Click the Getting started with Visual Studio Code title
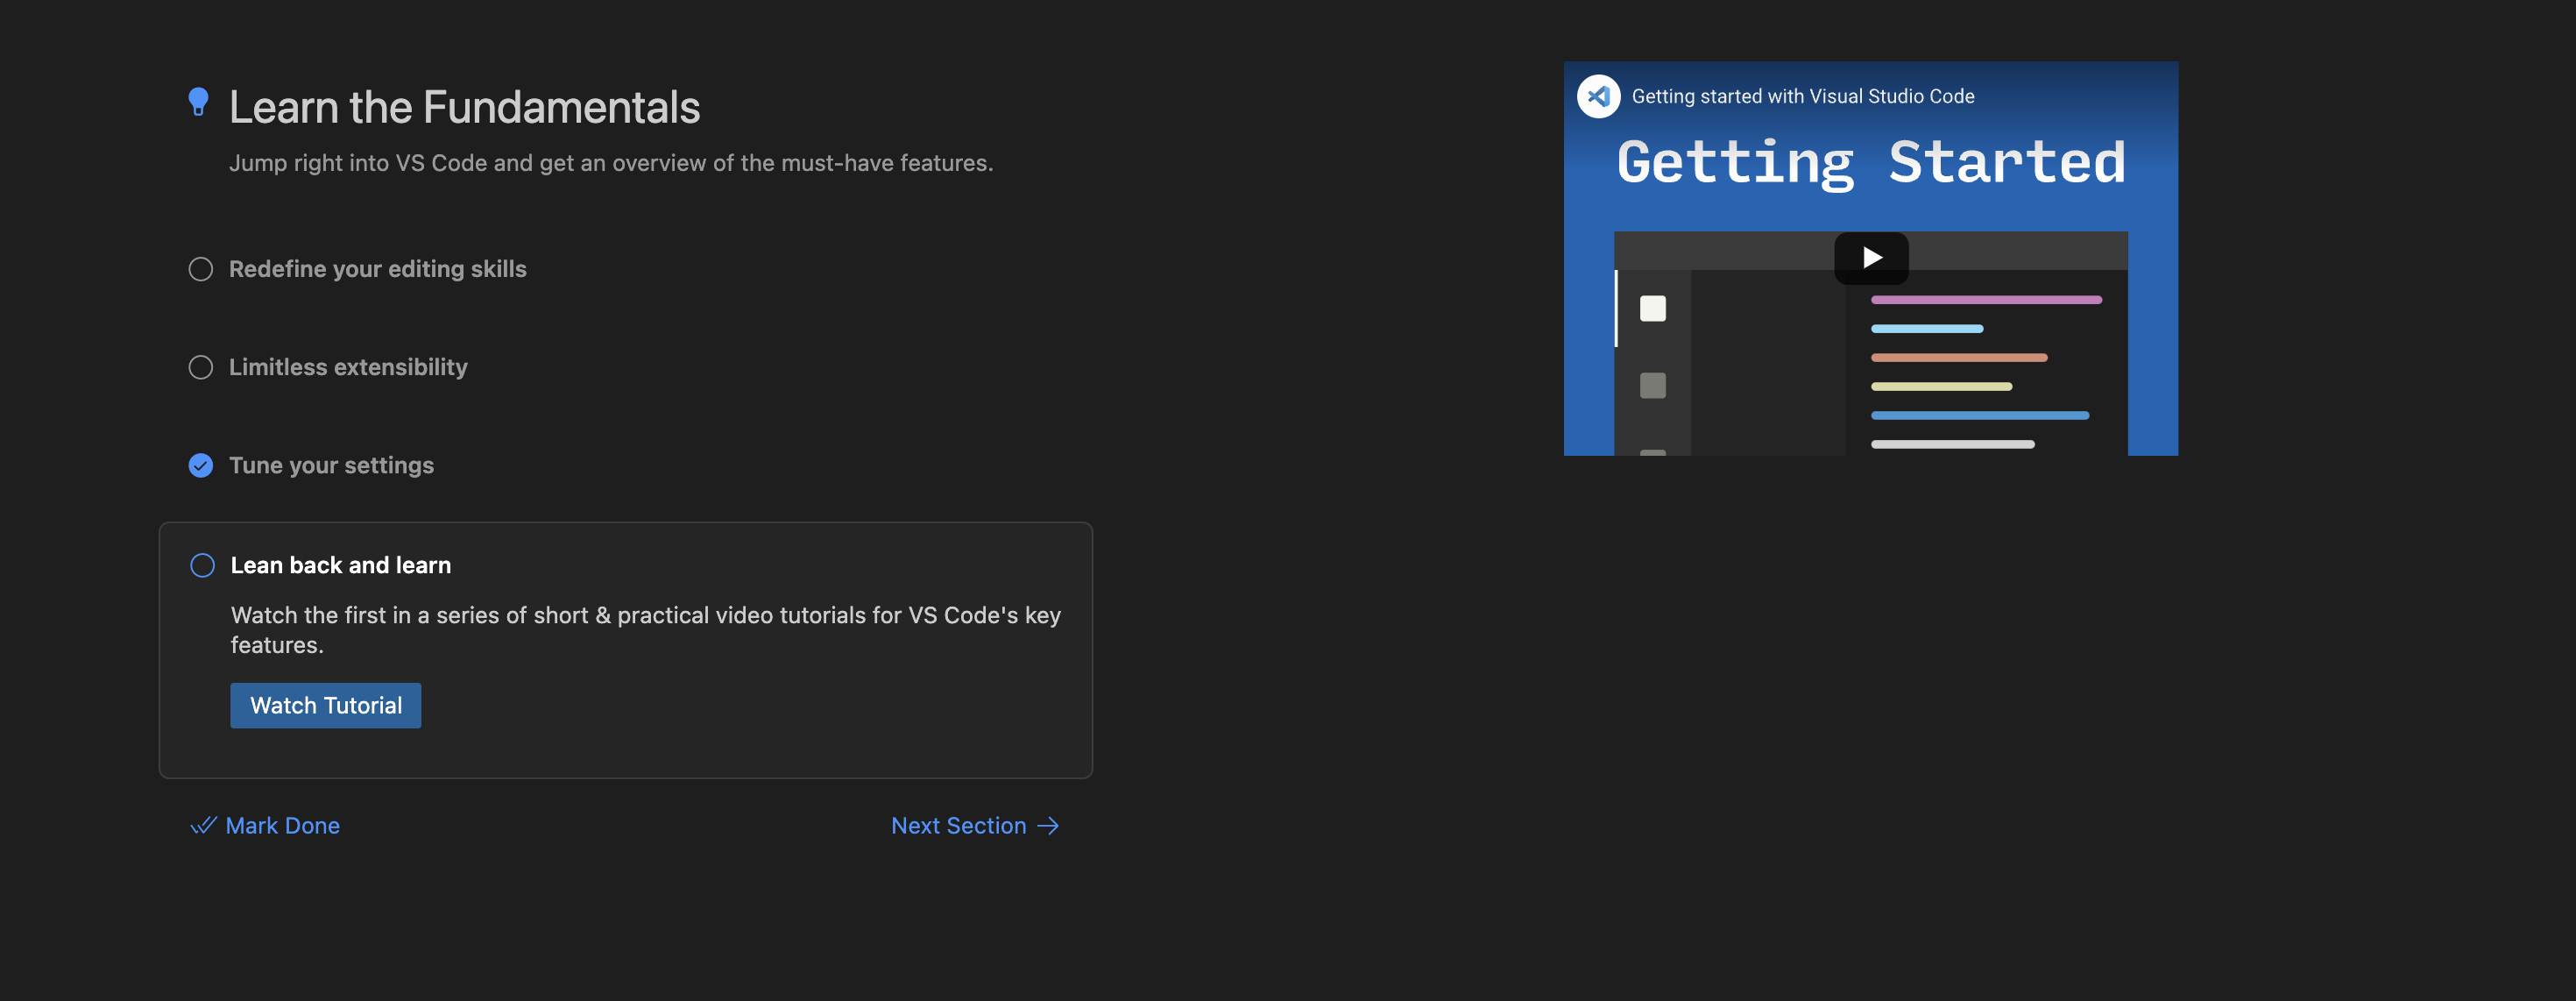The width and height of the screenshot is (2576, 1001). point(1802,96)
